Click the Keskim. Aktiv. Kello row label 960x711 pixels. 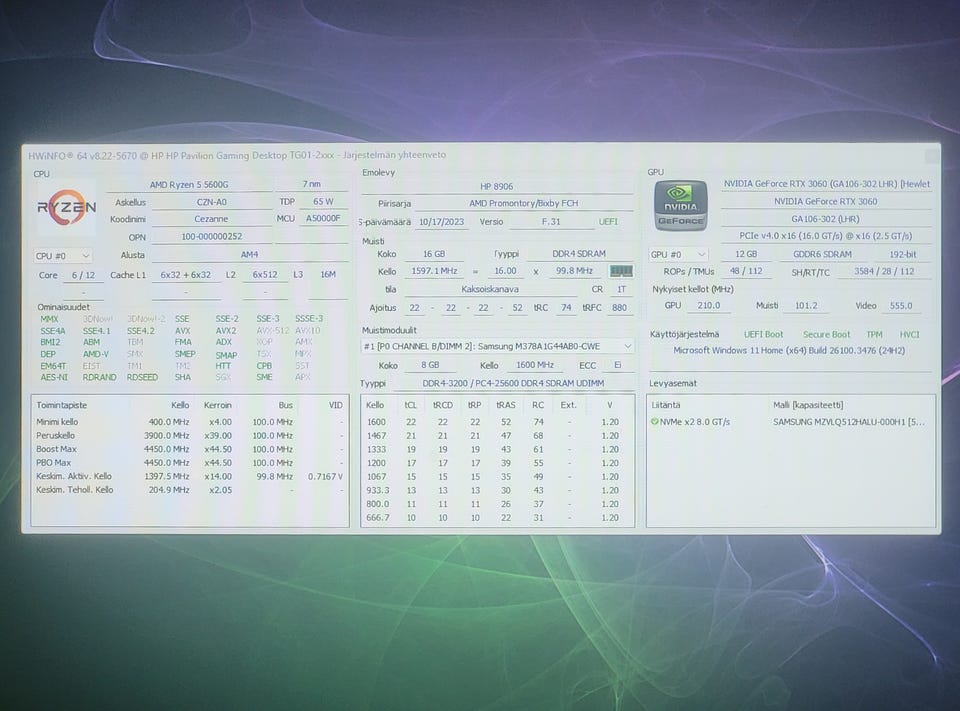pos(73,476)
